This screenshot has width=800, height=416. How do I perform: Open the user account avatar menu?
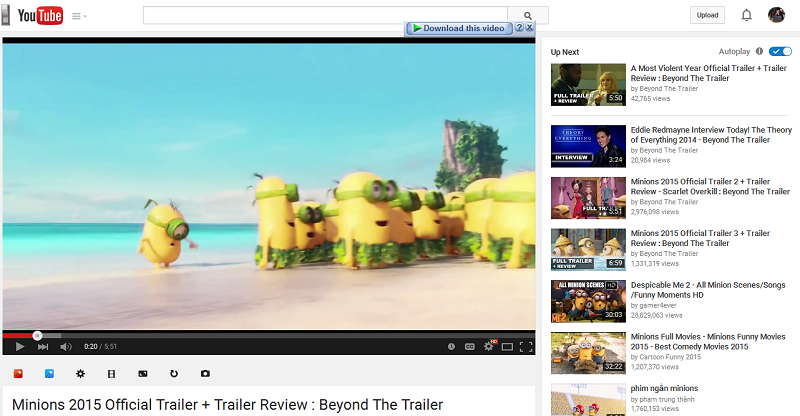(x=776, y=15)
